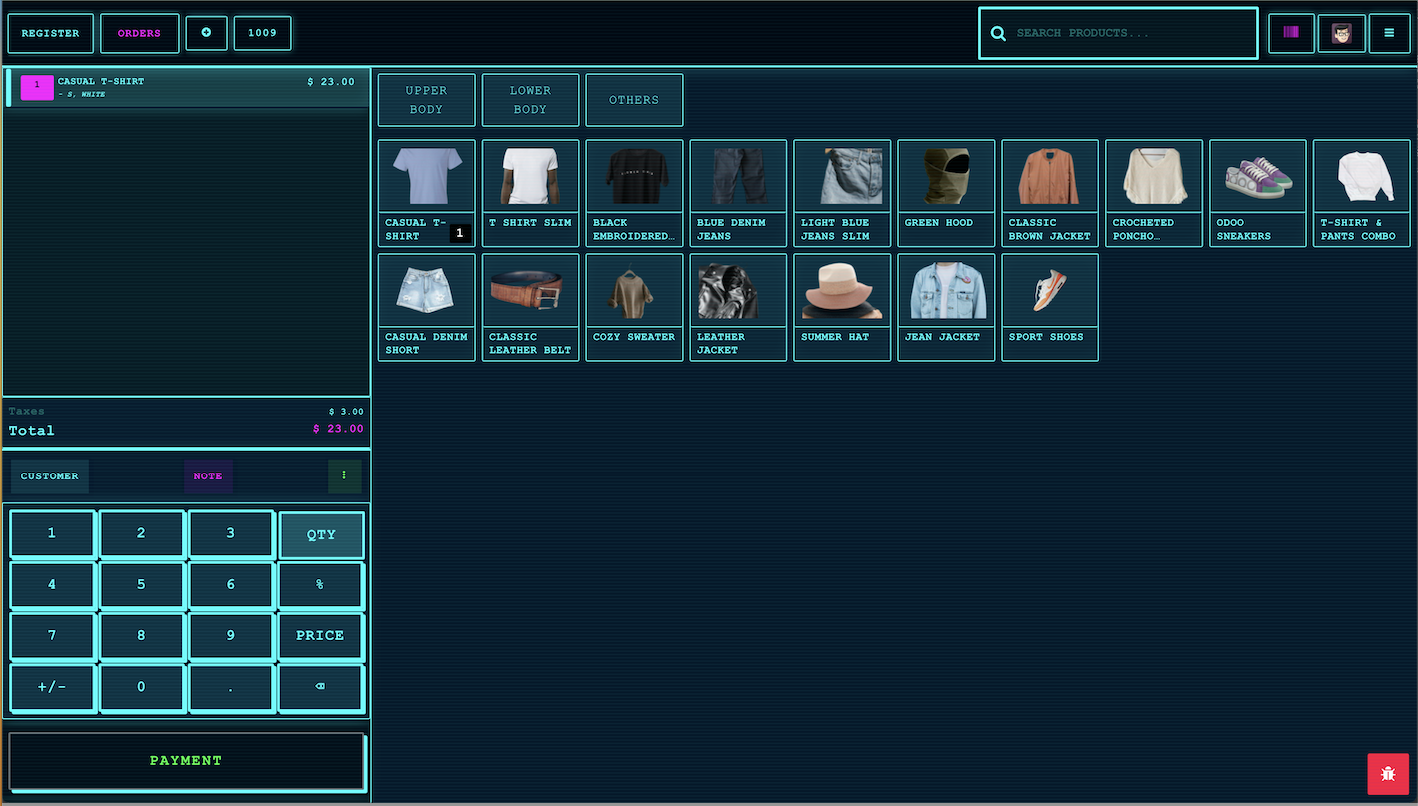Screen dimensions: 1418x806
Task: Open the Orders screen
Action: click(139, 33)
